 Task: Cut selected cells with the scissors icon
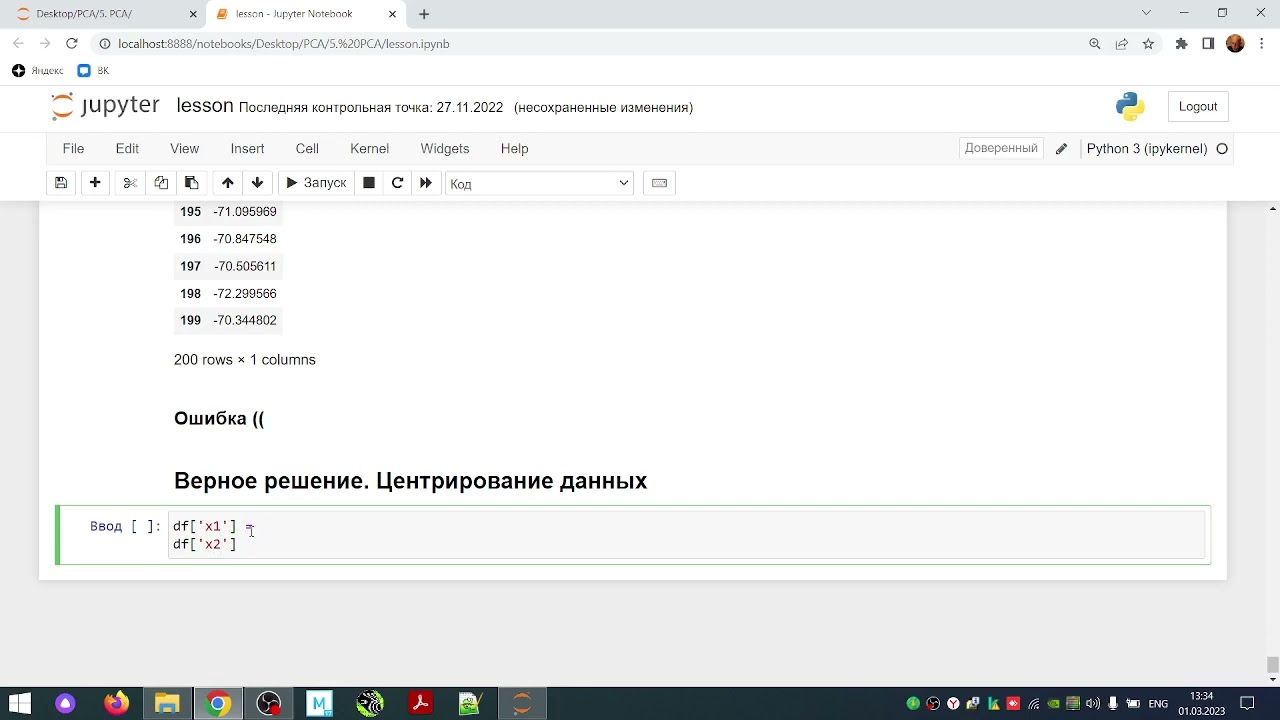click(130, 183)
